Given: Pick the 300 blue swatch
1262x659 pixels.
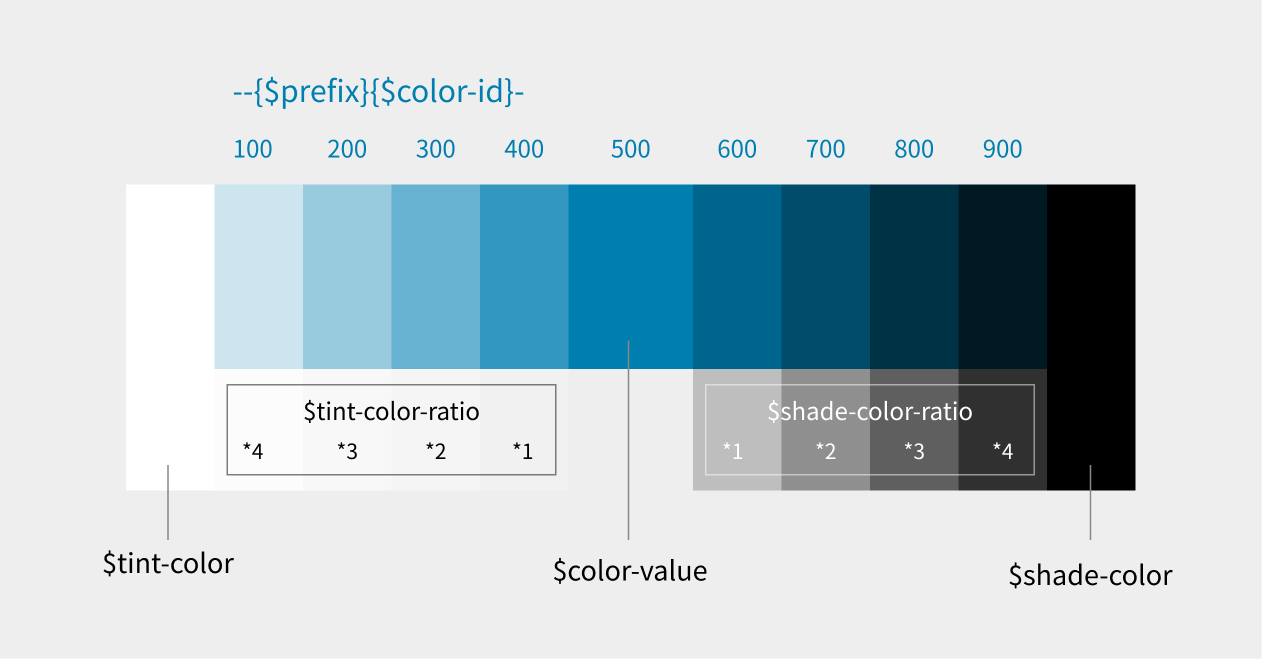Looking at the screenshot, I should pos(435,276).
